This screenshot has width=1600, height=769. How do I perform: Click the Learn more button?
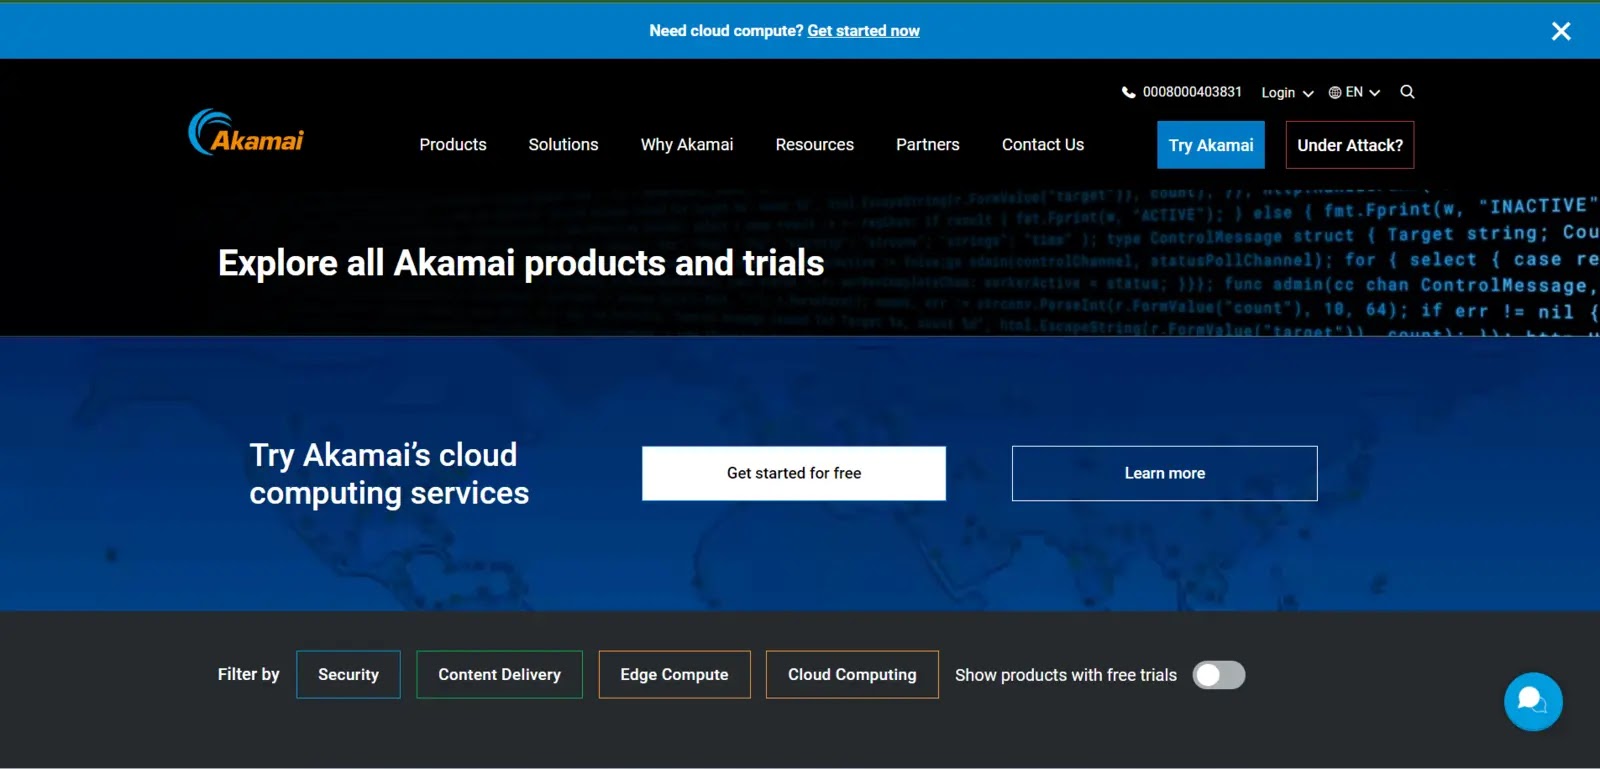point(1165,473)
